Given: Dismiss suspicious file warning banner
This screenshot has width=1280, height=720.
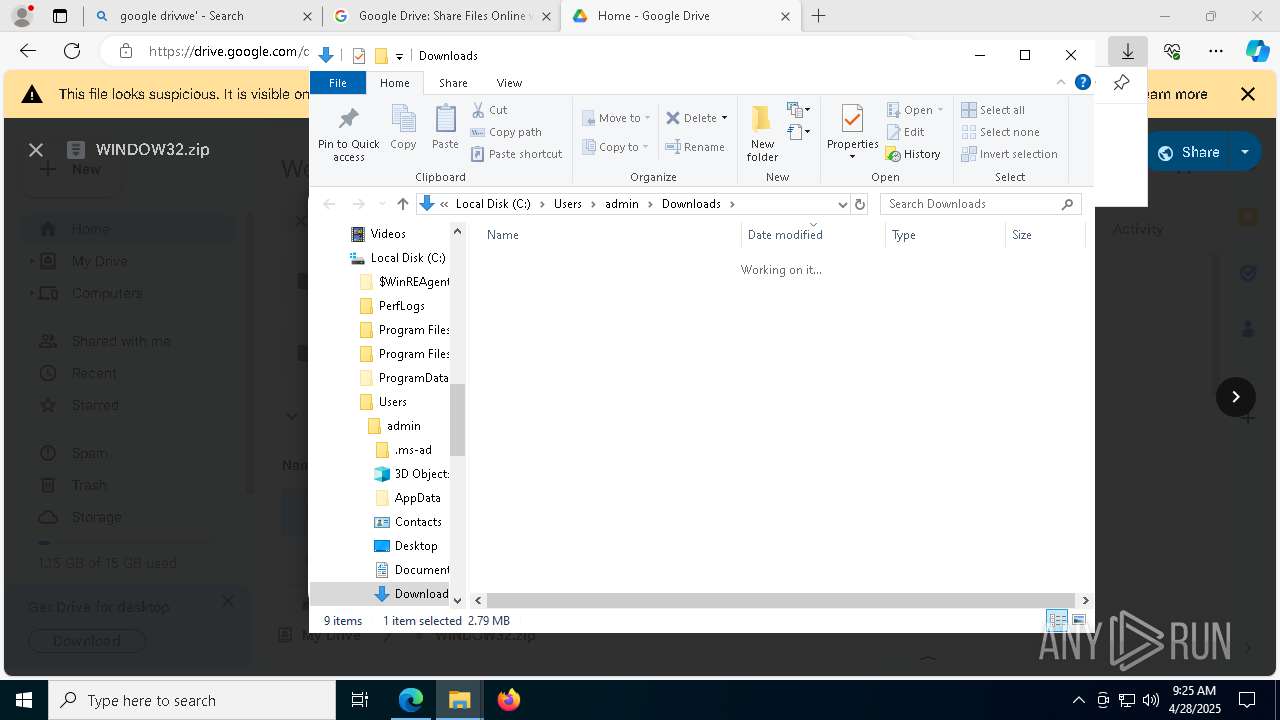Looking at the screenshot, I should [x=1247, y=94].
